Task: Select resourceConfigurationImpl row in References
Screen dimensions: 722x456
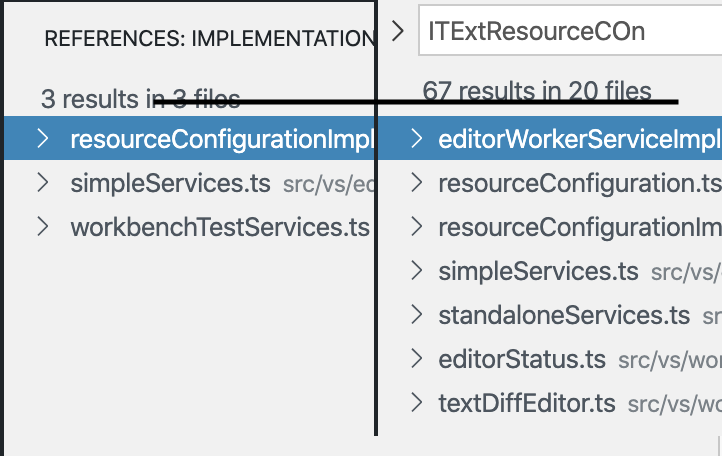Action: 189,138
